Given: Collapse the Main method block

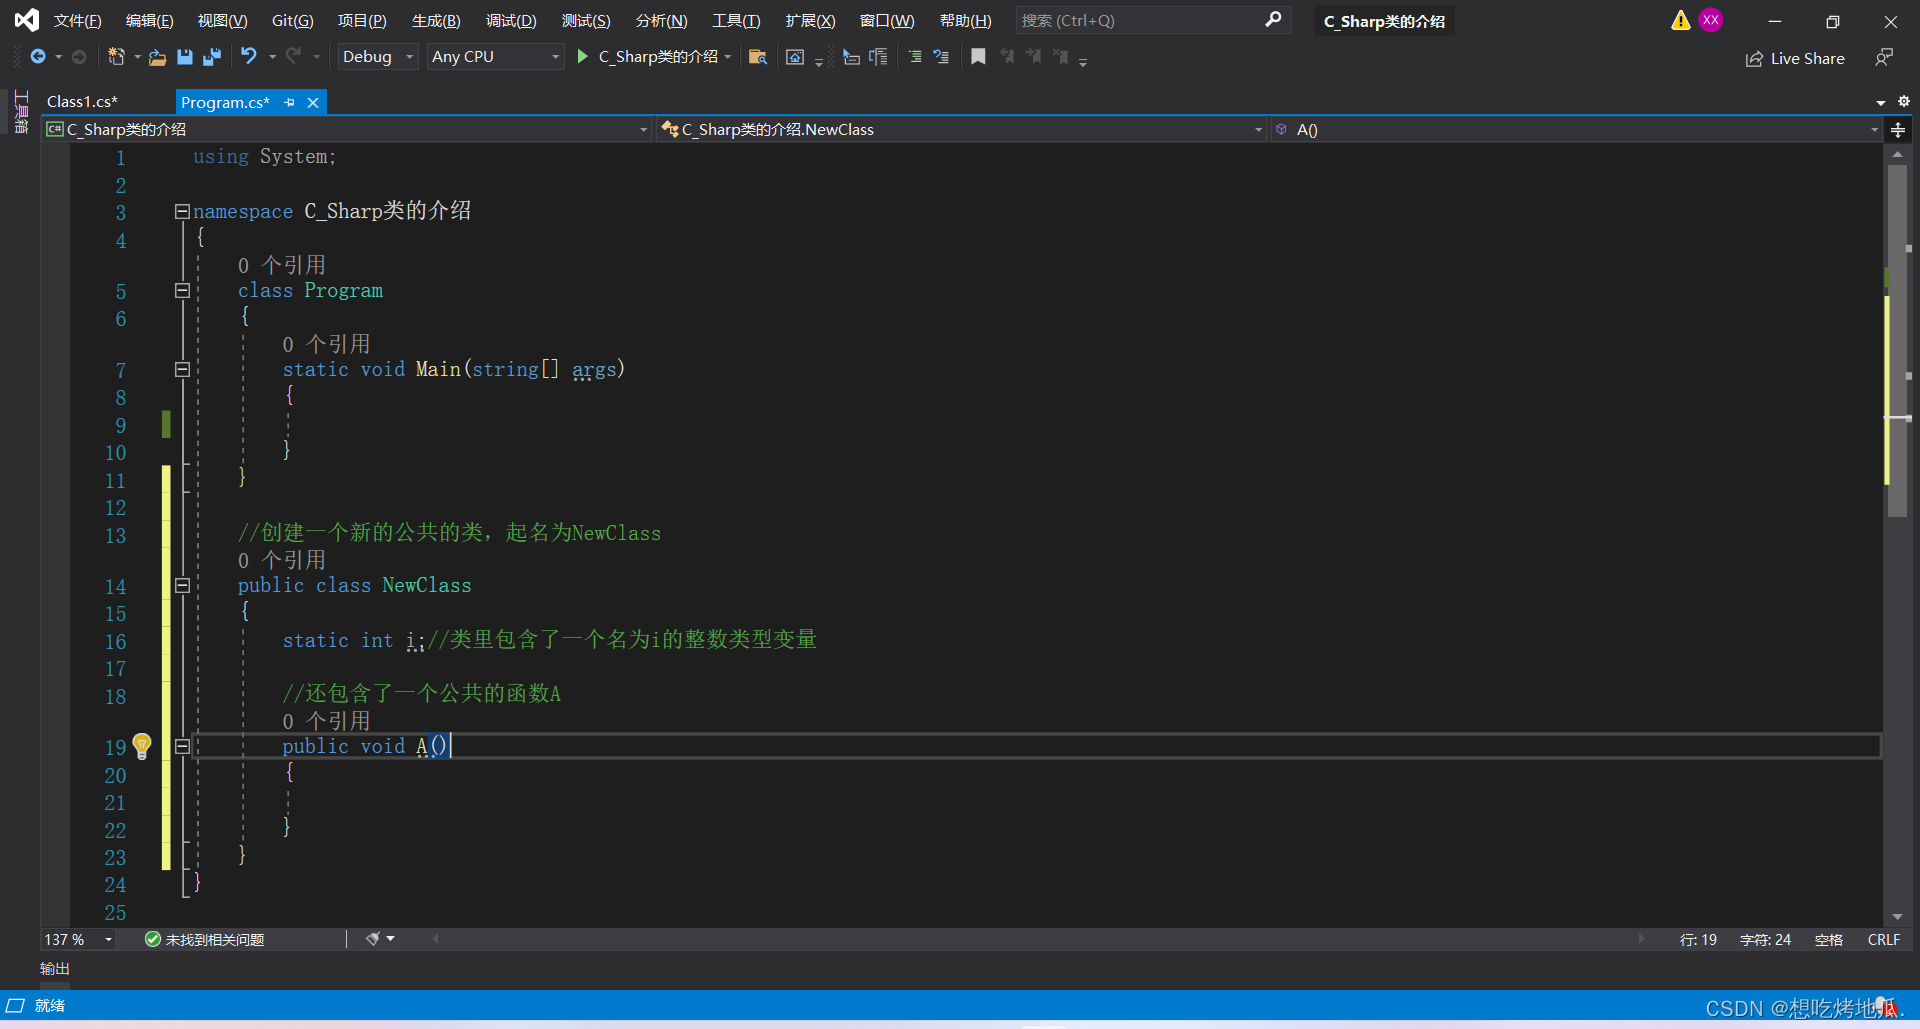Looking at the screenshot, I should coord(182,369).
